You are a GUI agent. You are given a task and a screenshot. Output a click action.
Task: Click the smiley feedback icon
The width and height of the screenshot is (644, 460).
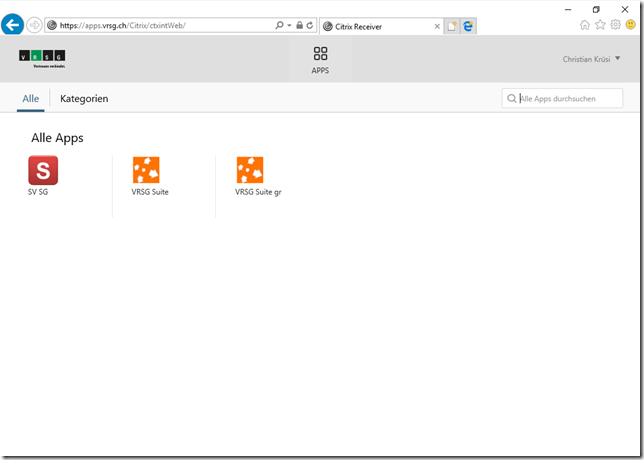[x=630, y=25]
